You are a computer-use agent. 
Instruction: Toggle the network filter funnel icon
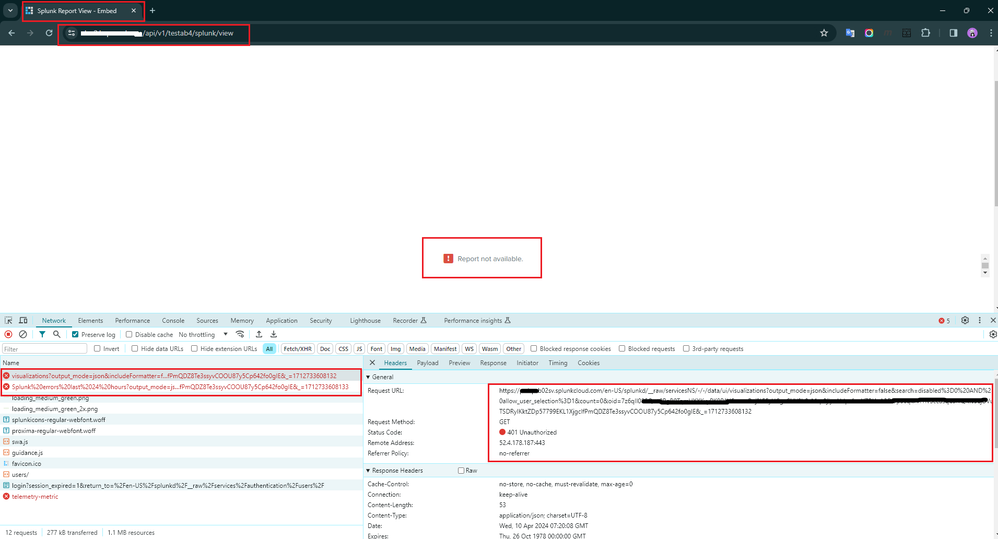click(42, 335)
